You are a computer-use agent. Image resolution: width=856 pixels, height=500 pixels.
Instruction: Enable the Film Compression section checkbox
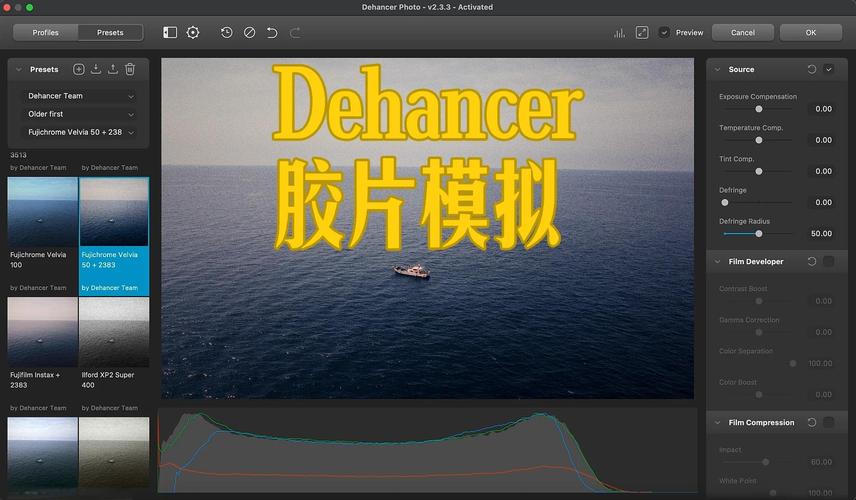click(x=828, y=422)
